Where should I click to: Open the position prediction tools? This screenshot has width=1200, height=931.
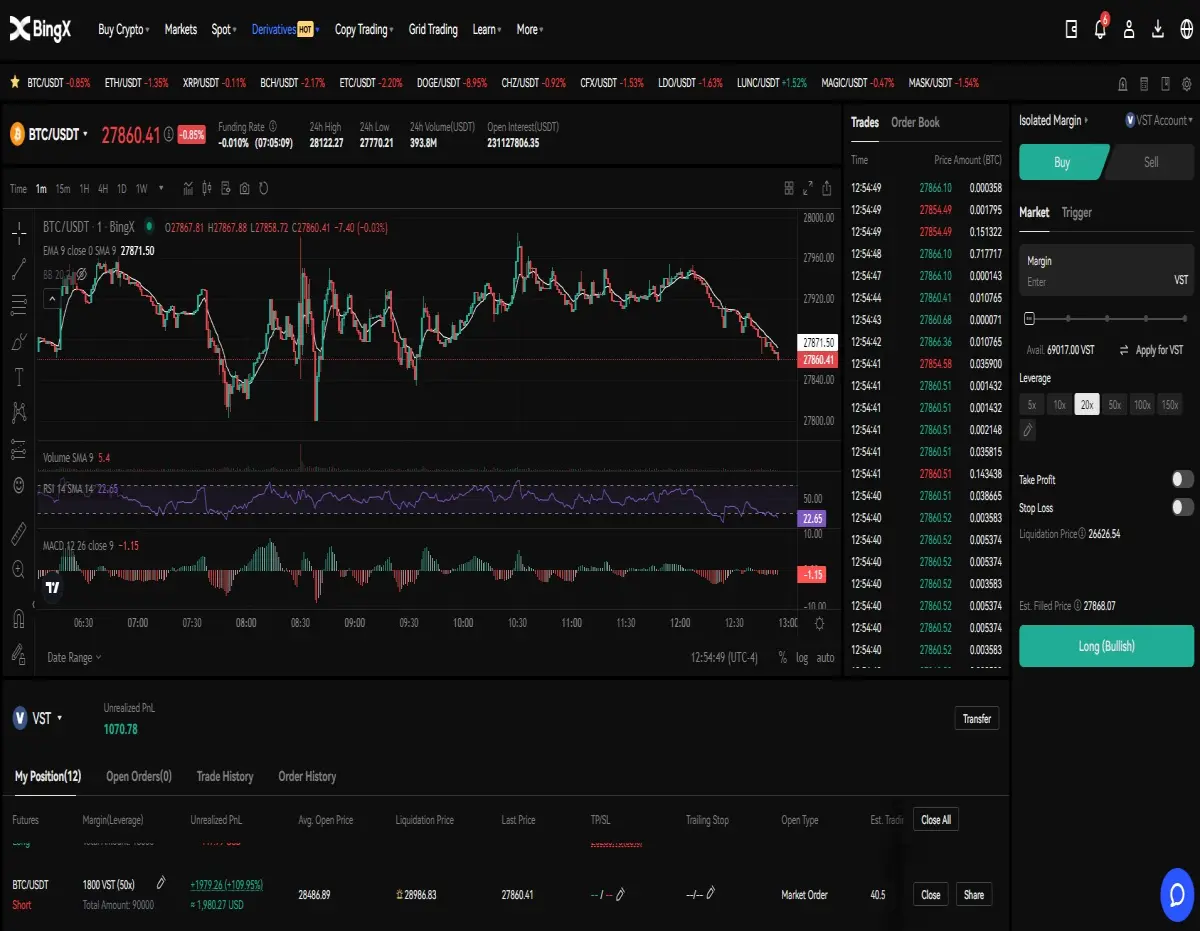click(18, 449)
